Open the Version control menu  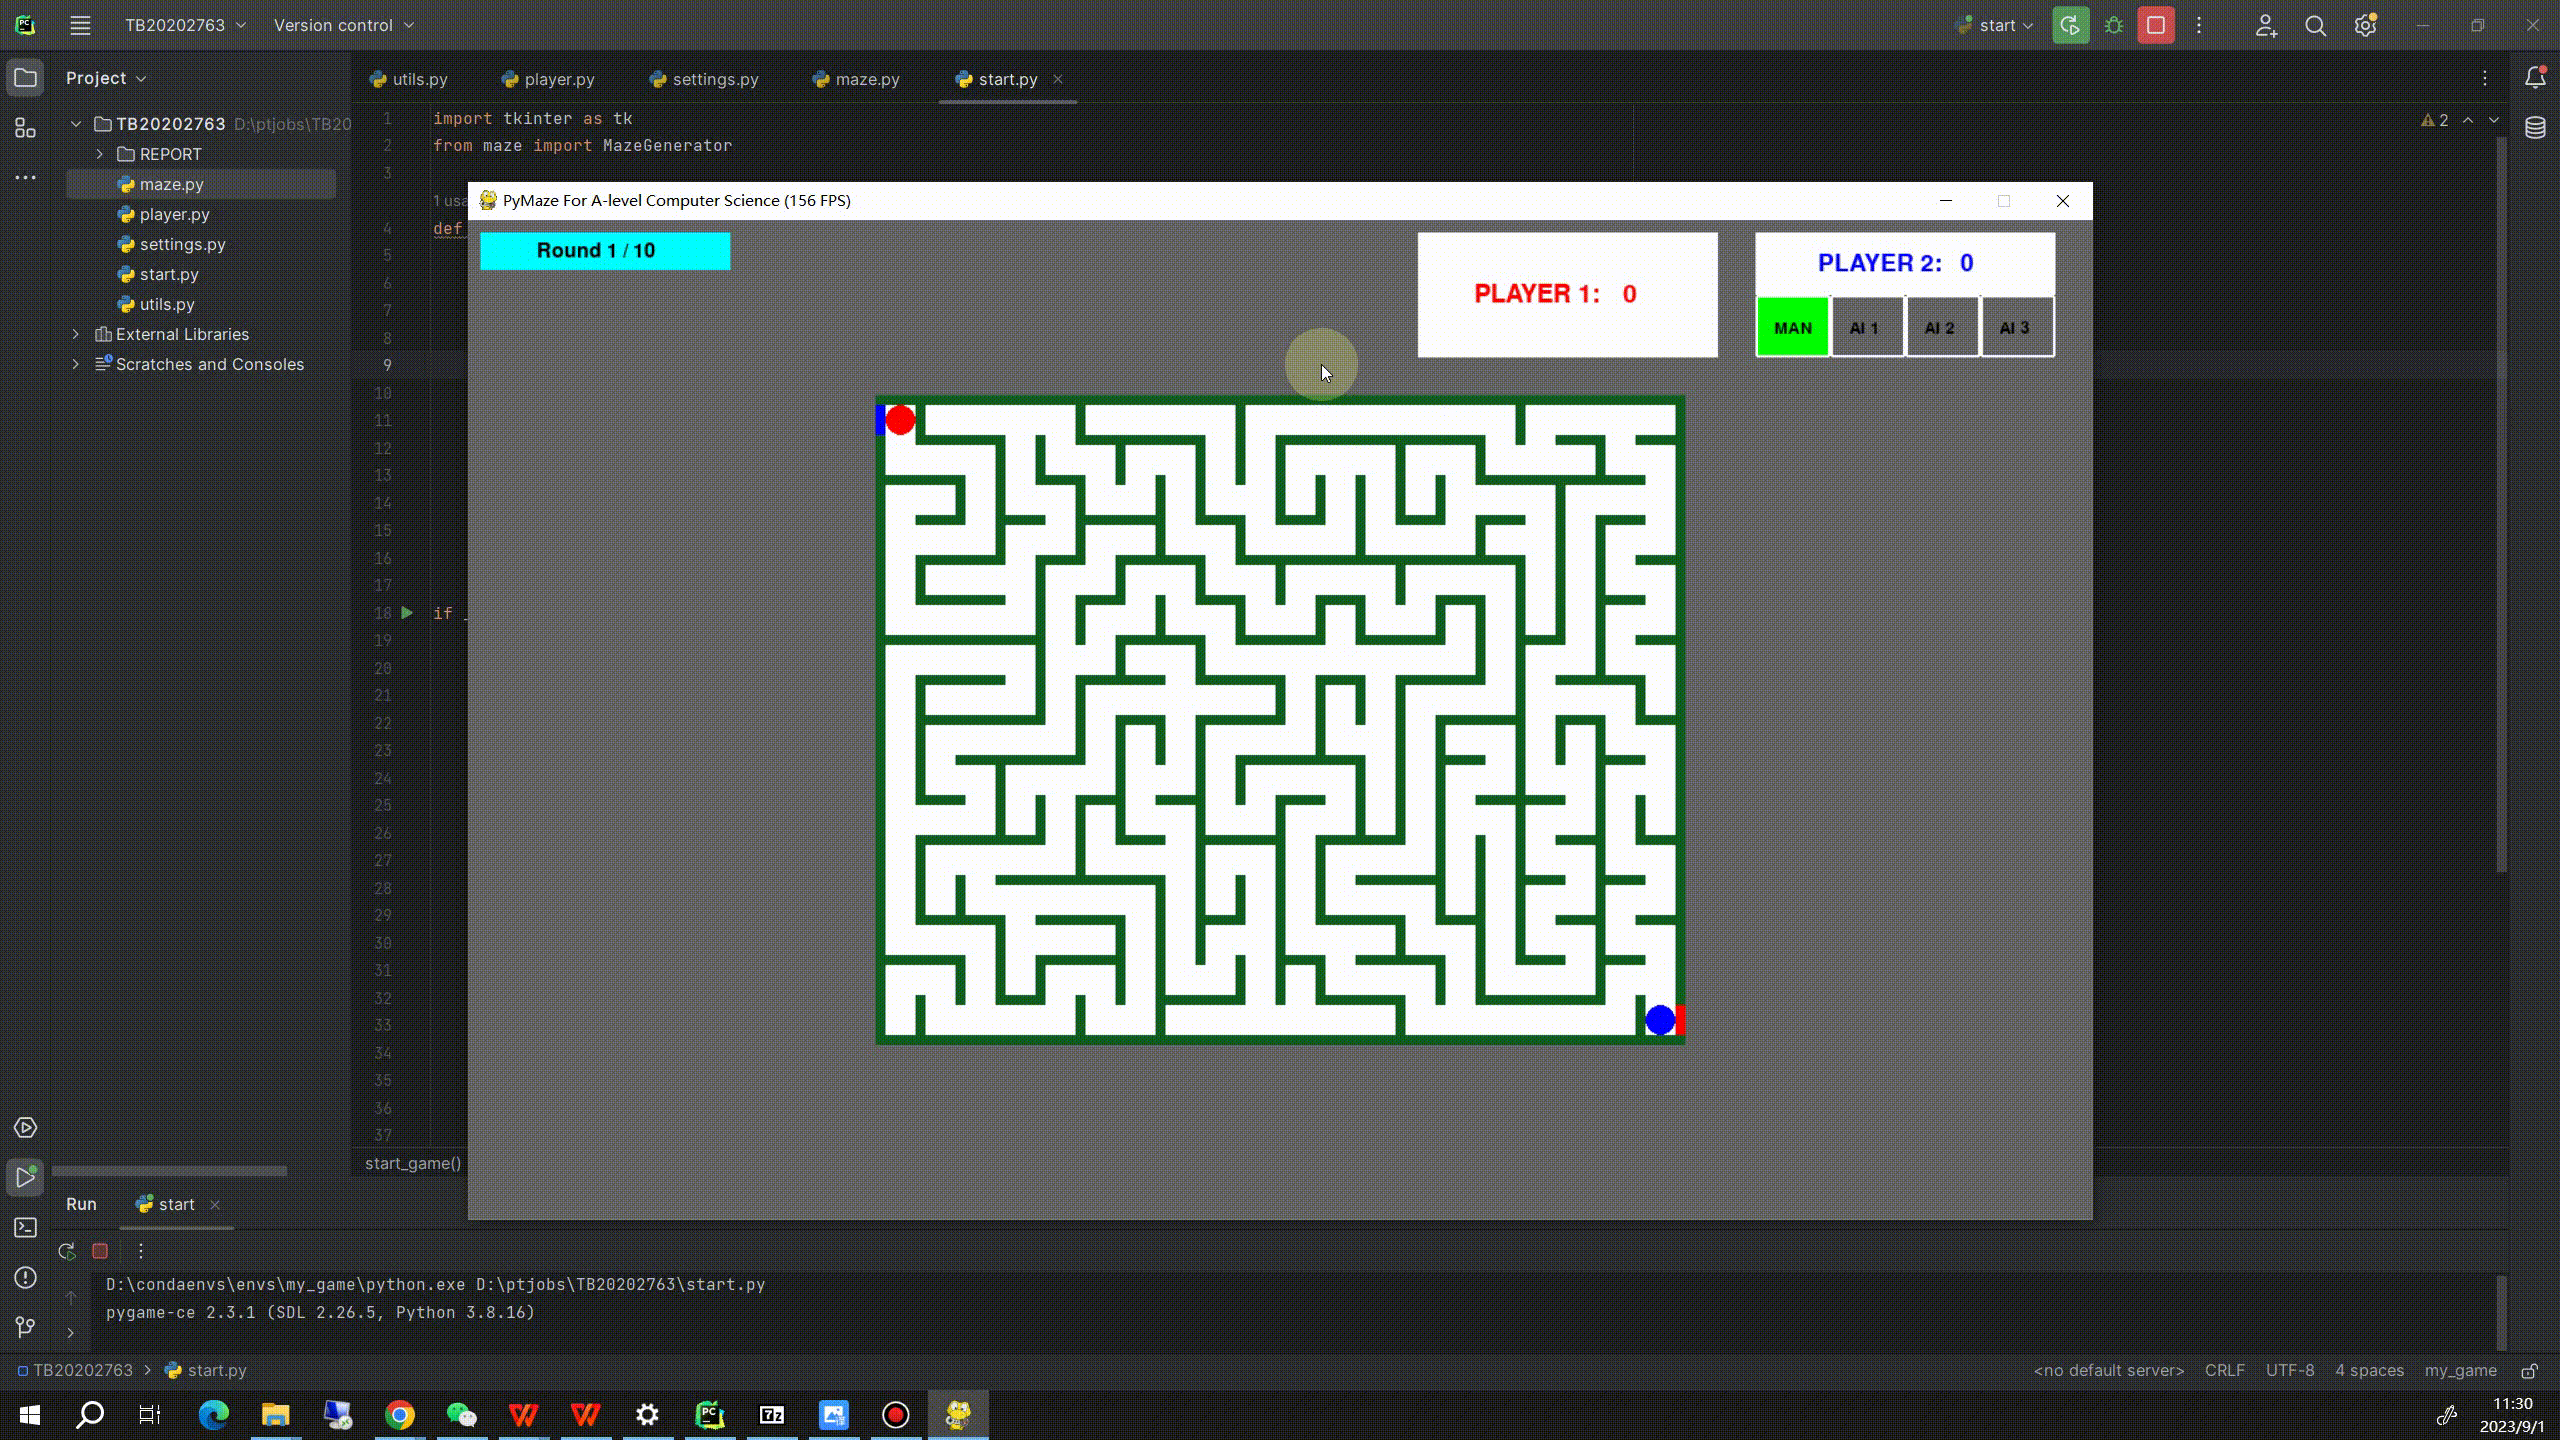tap(335, 25)
